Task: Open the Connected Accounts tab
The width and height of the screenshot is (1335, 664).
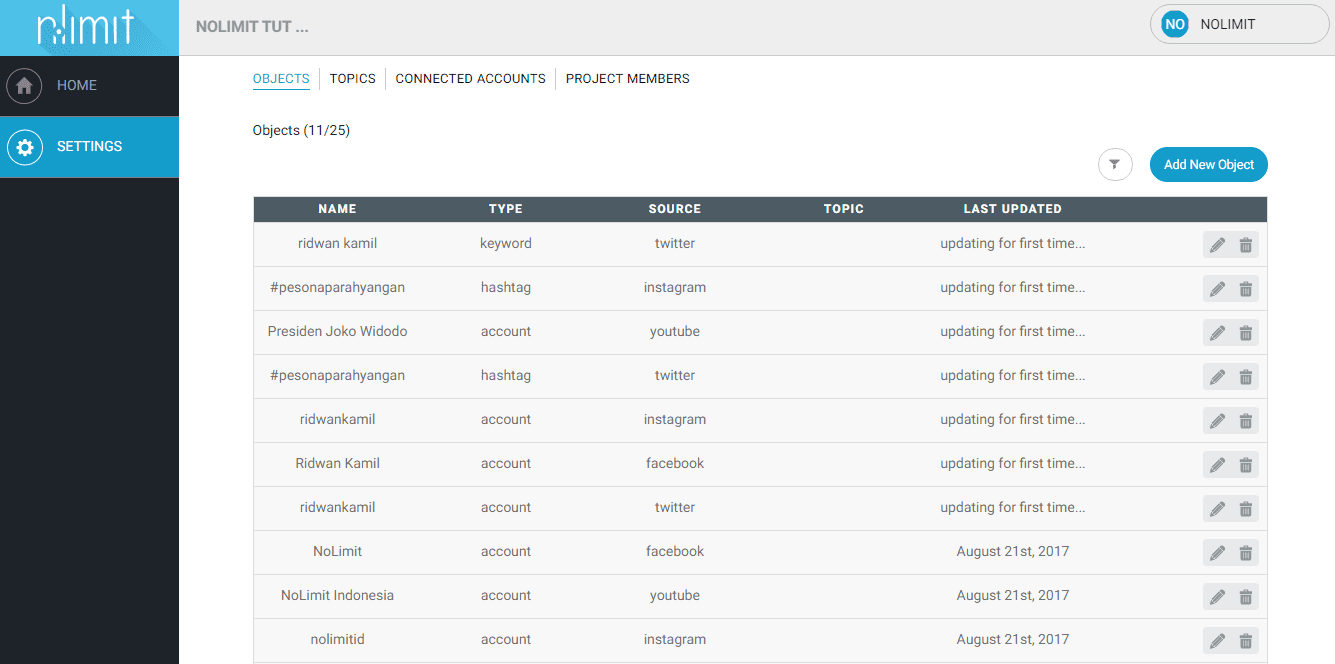Action: [470, 79]
